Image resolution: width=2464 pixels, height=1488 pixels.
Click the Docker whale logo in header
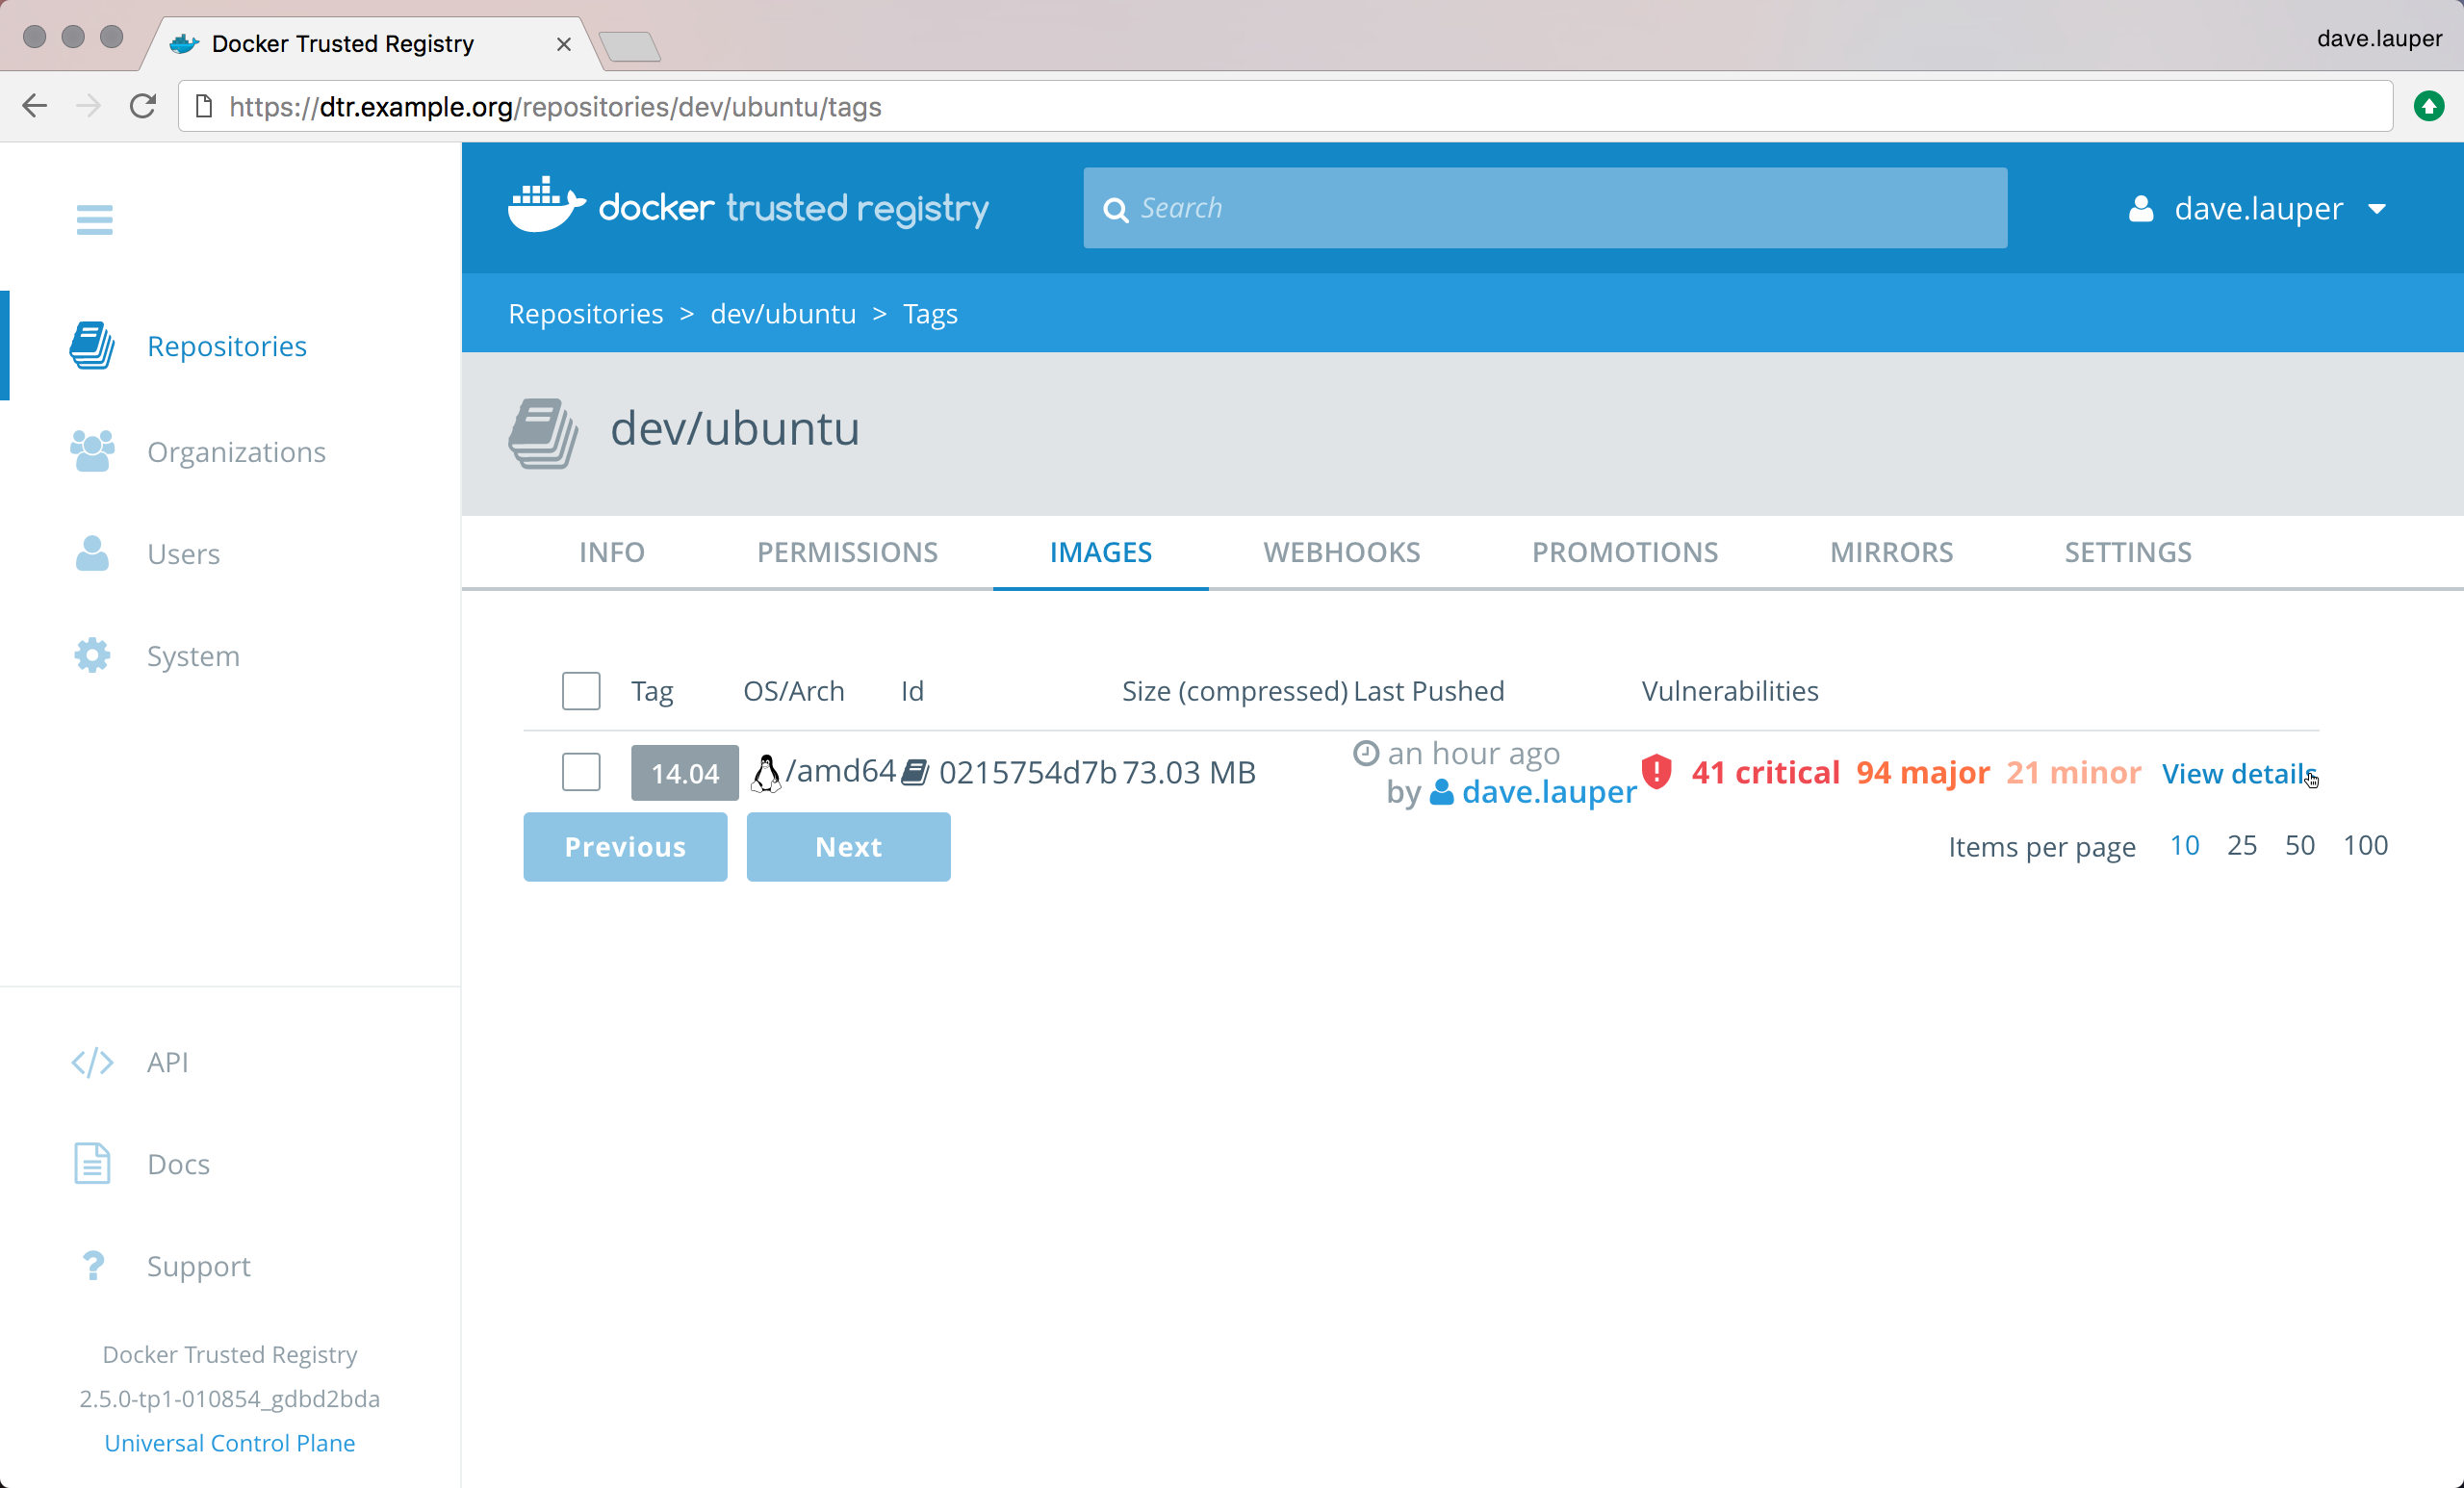coord(545,206)
